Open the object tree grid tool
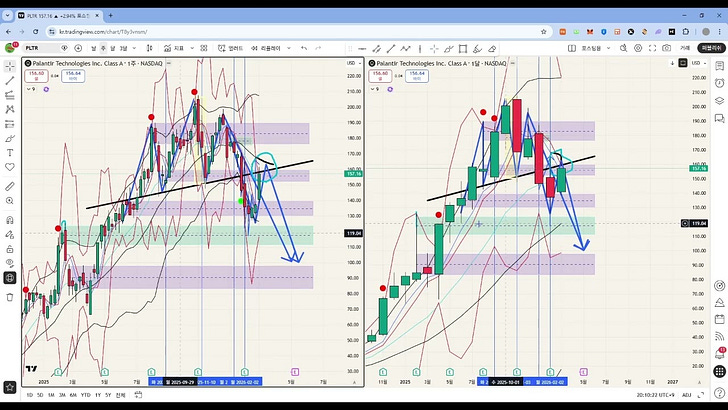 10,278
